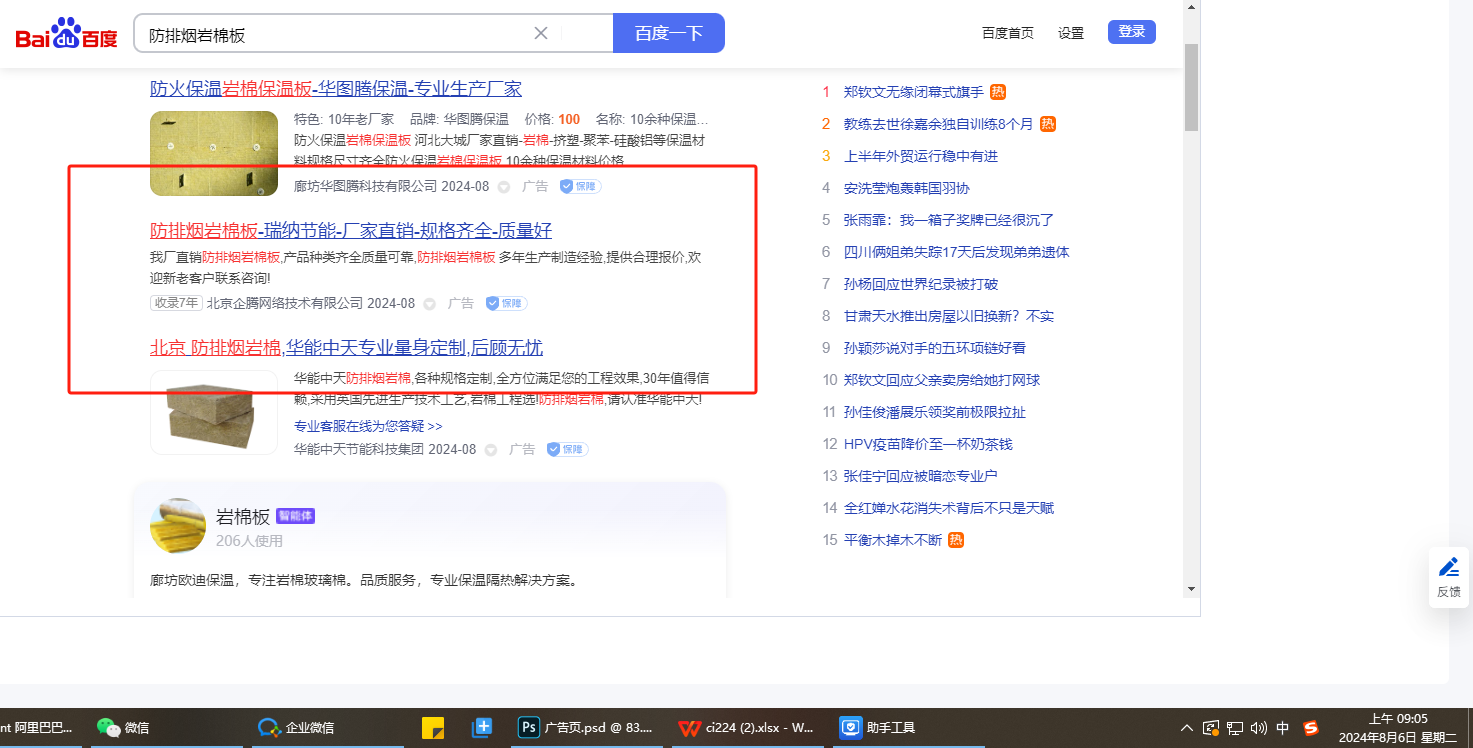Open the WPS ci224 (2).xlsx taskbar window
The width and height of the screenshot is (1473, 748).
pos(745,727)
